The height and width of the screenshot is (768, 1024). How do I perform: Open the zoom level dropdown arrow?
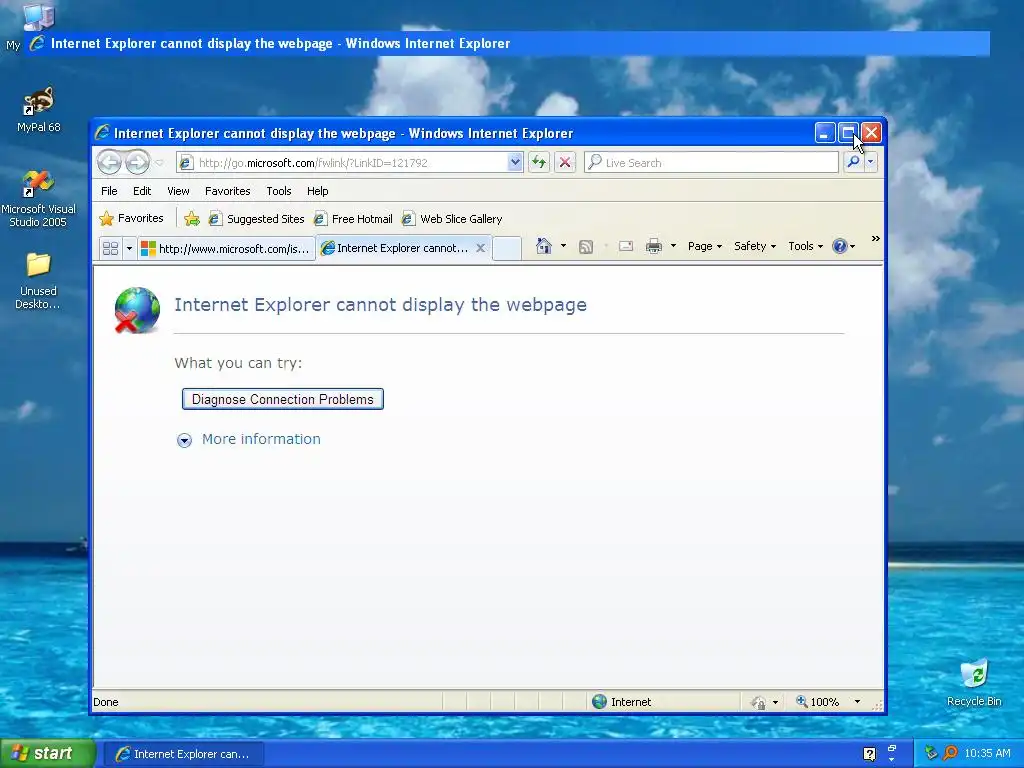coord(857,702)
